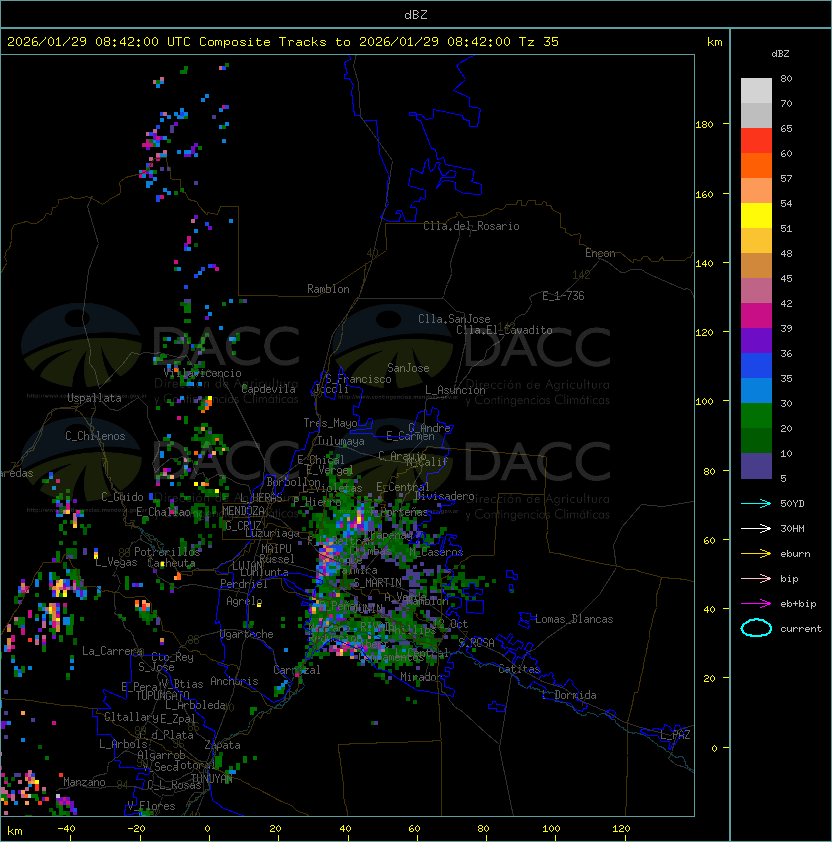832x842 pixels.
Task: Click the Clla.SanJose label
Action: coord(454,319)
